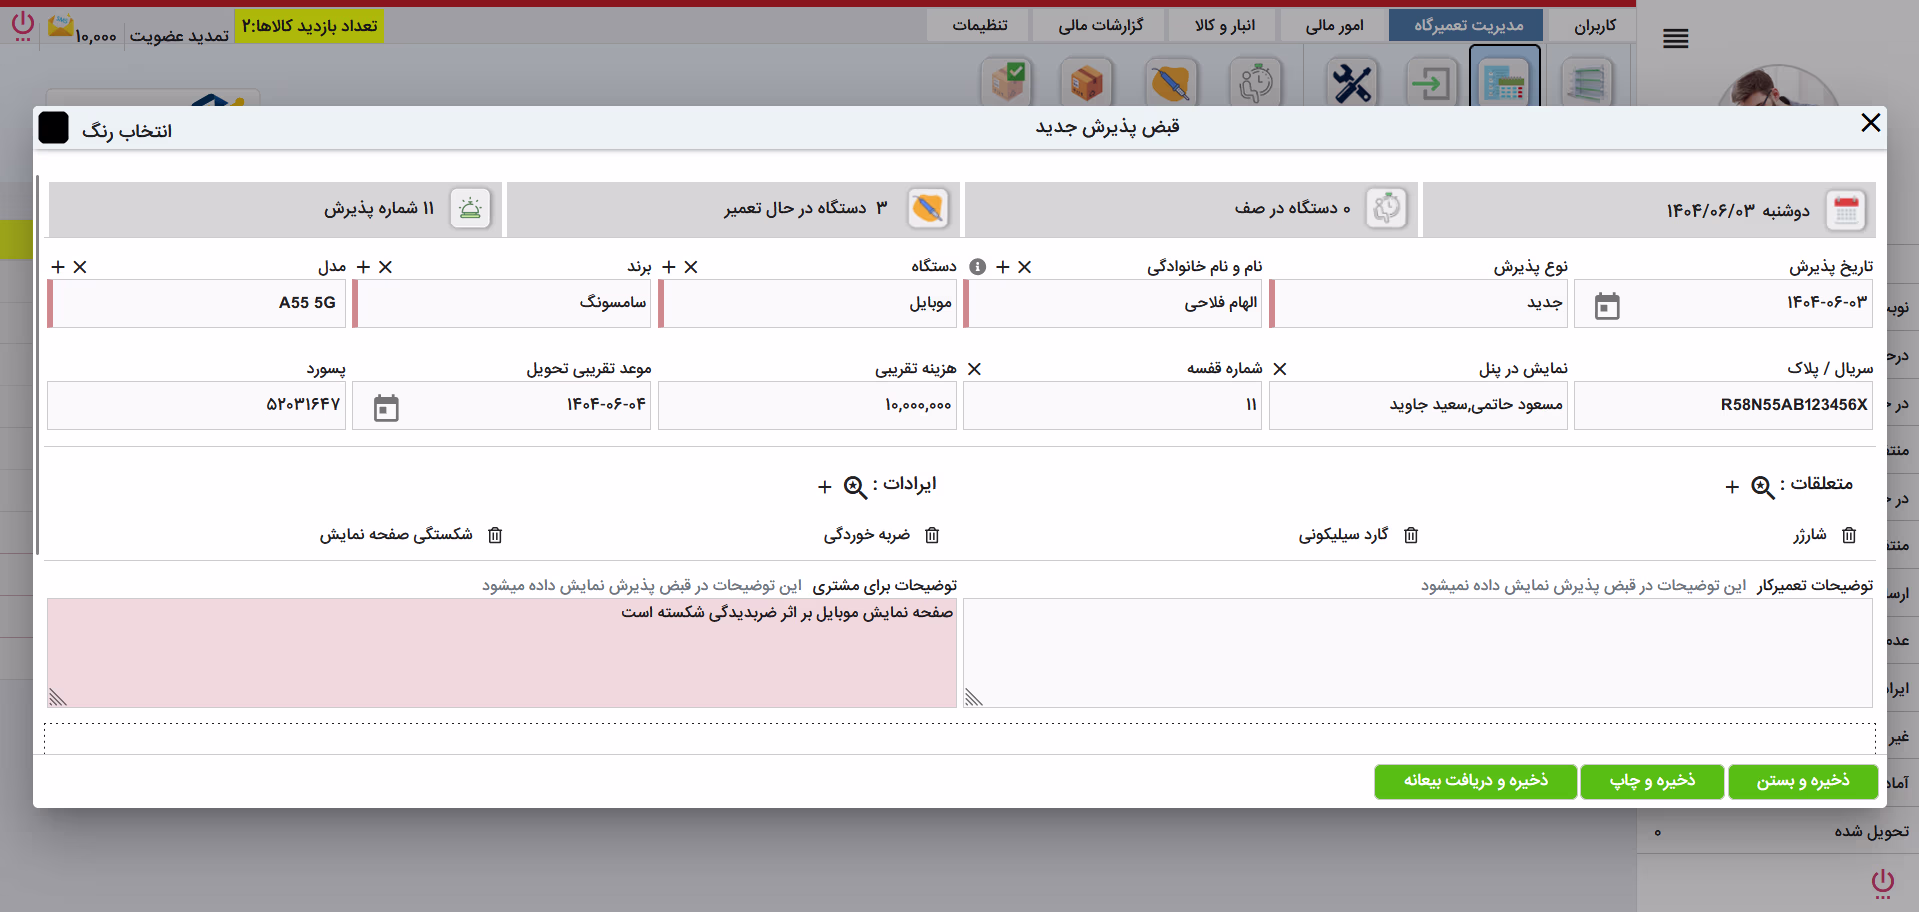This screenshot has width=1919, height=912.
Task: Click plus icon to add new ایرادات
Action: (824, 487)
